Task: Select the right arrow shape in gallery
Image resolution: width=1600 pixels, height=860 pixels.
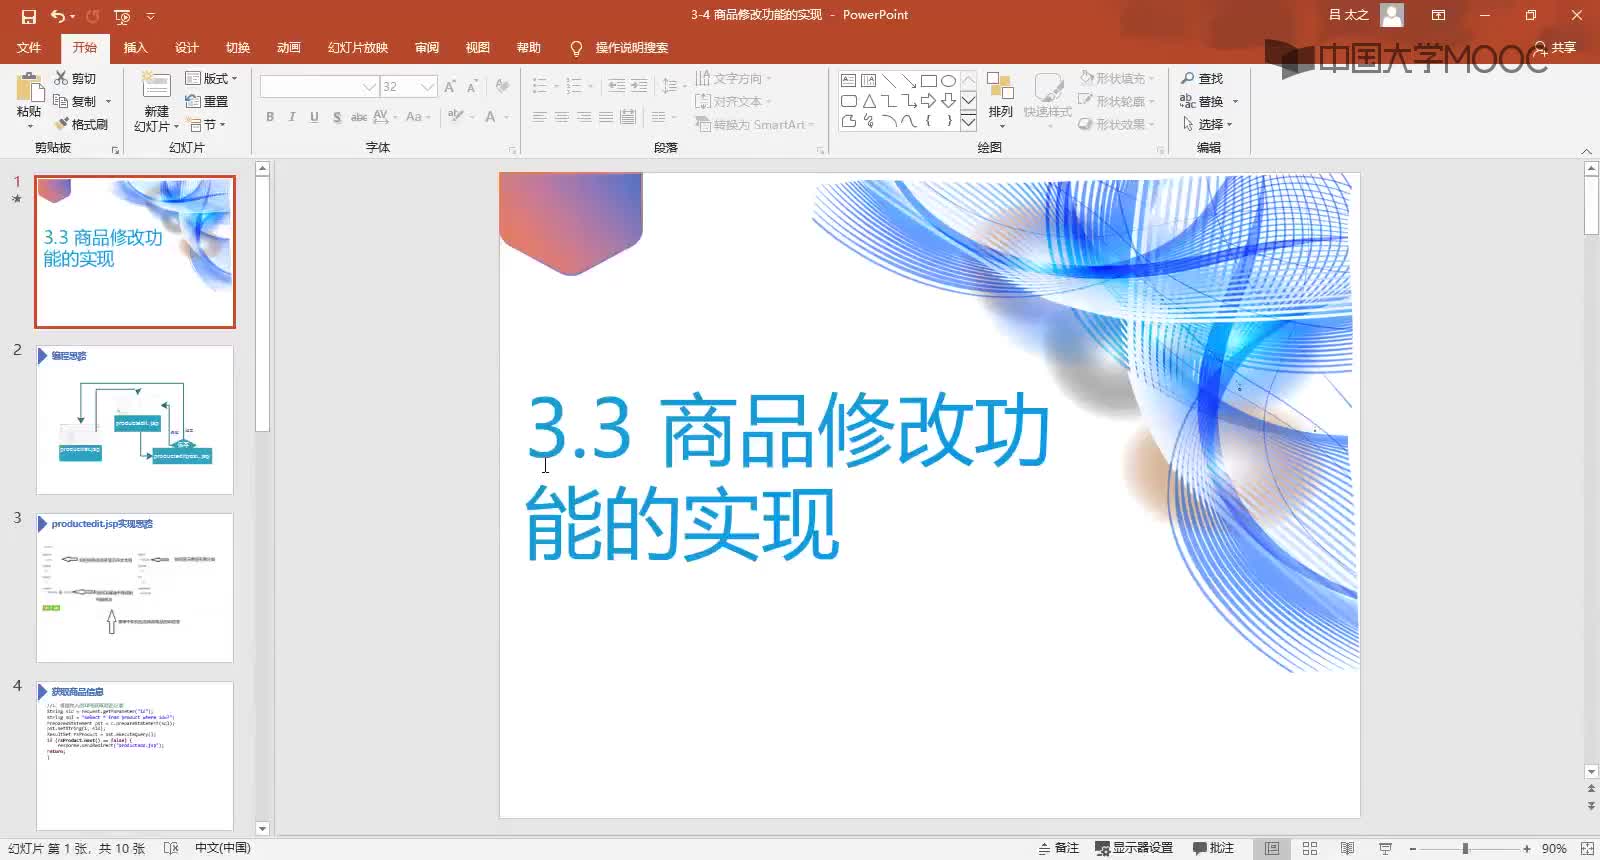Action: (928, 101)
